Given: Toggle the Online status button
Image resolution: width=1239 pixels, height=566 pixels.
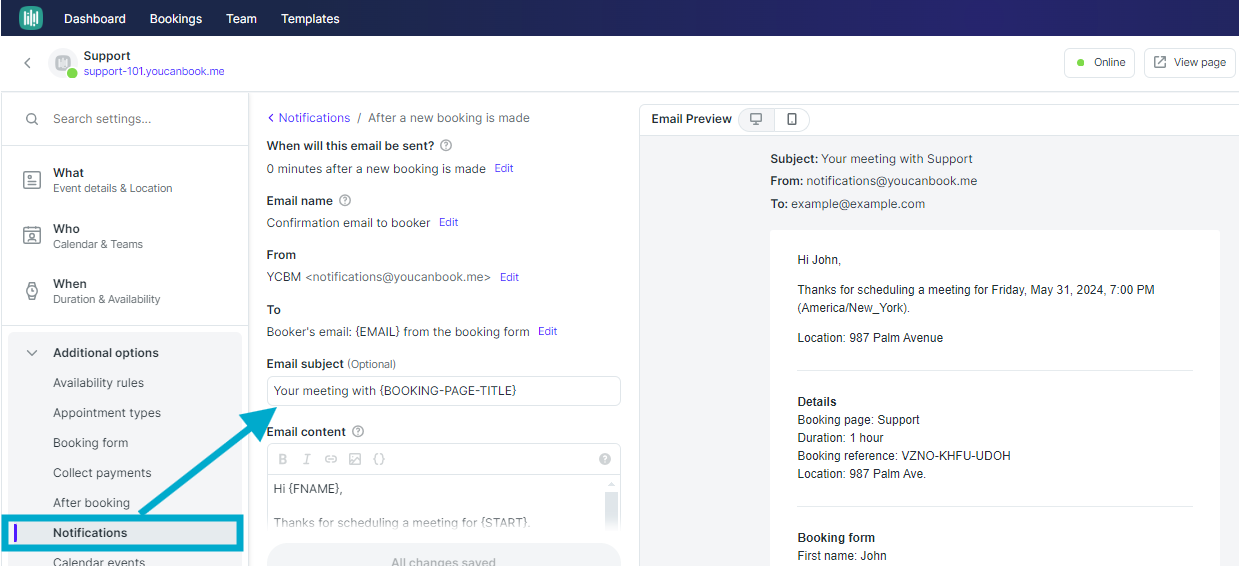Looking at the screenshot, I should pos(1099,62).
